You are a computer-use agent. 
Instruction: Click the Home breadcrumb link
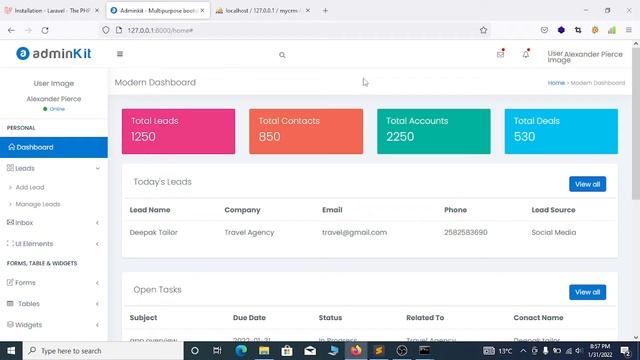[556, 83]
